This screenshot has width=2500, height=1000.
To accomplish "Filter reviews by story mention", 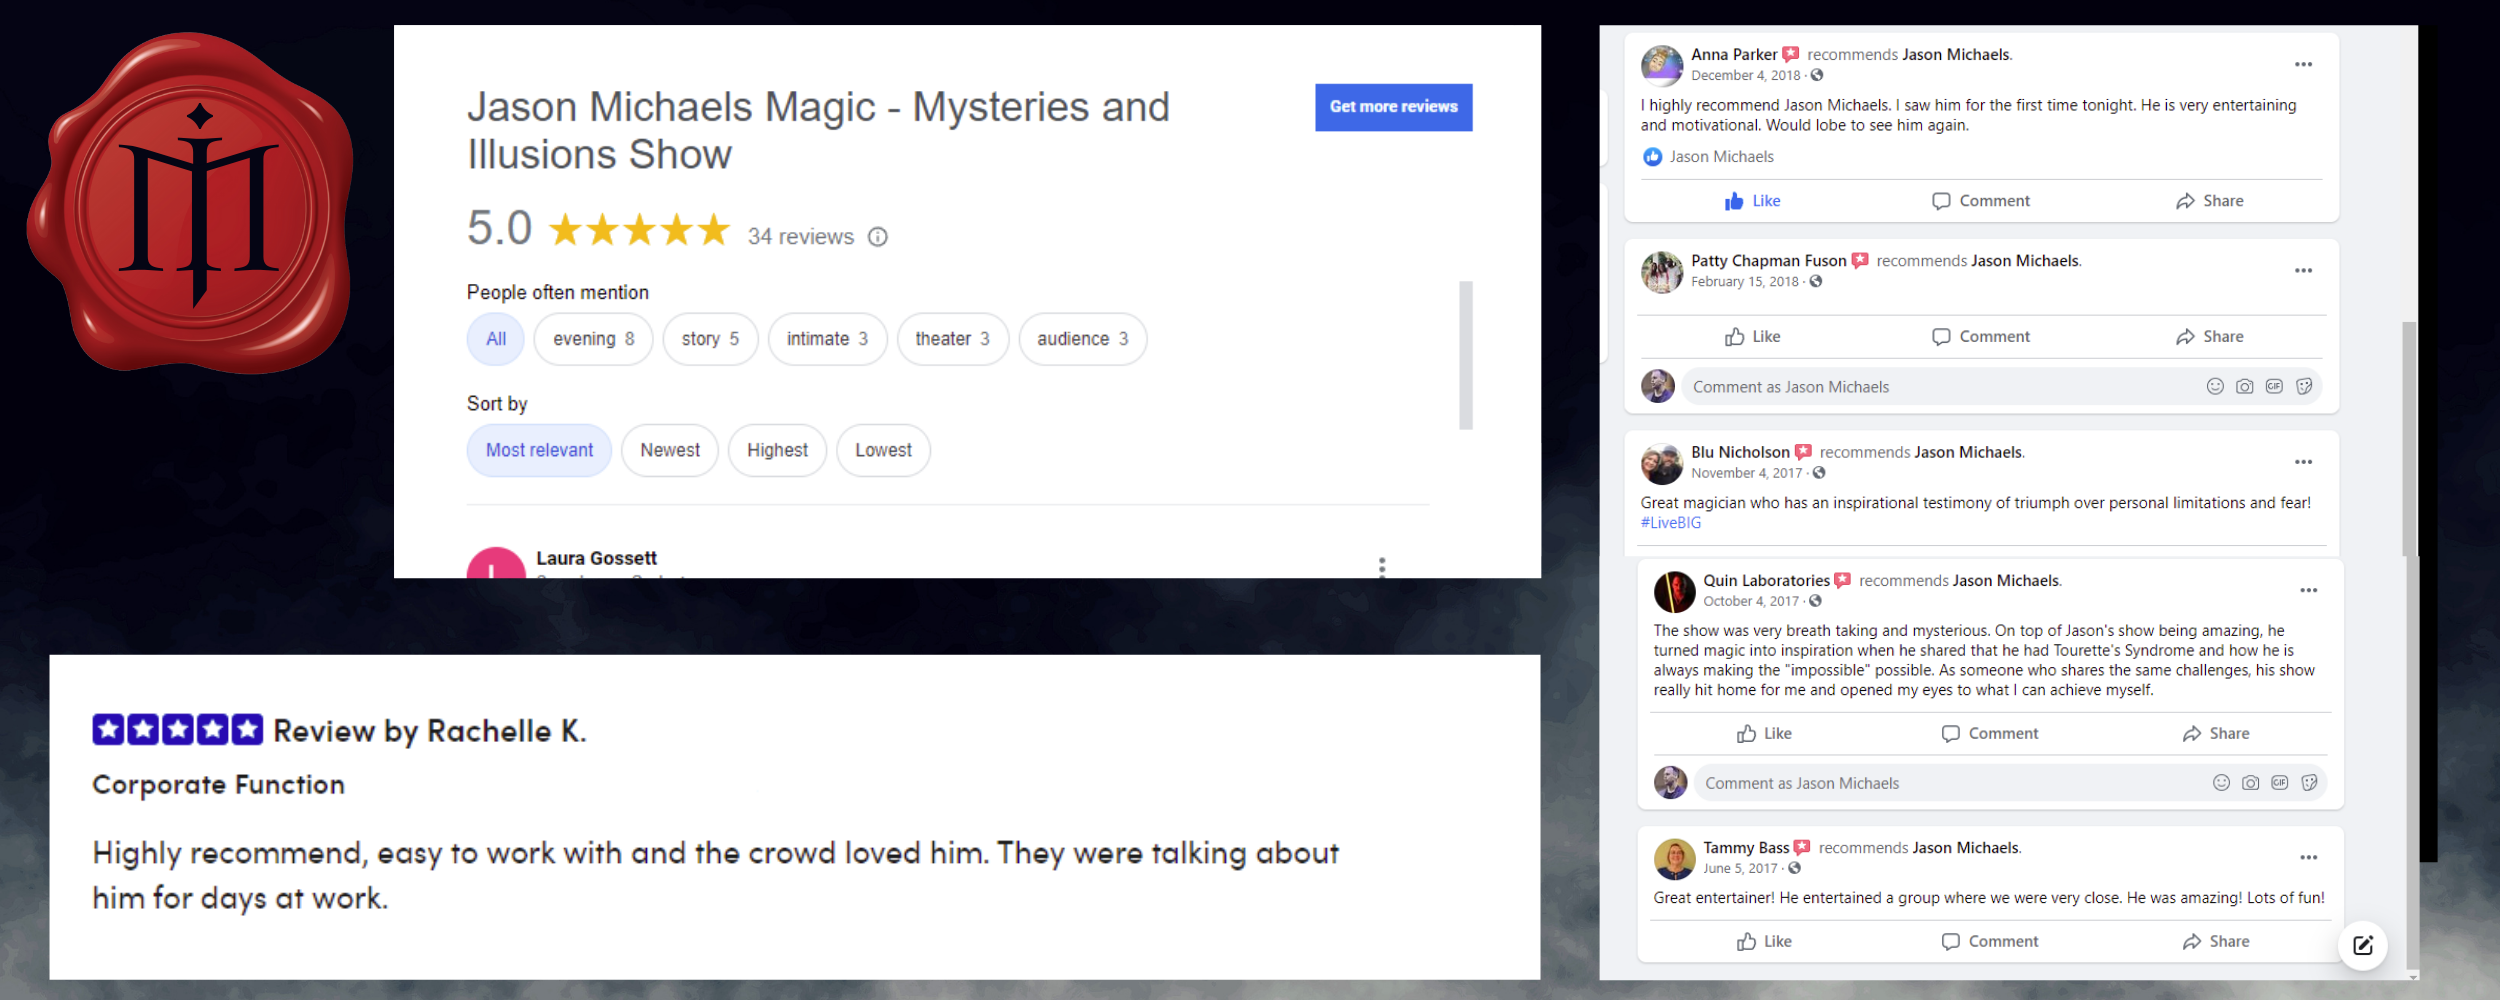I will pos(710,339).
